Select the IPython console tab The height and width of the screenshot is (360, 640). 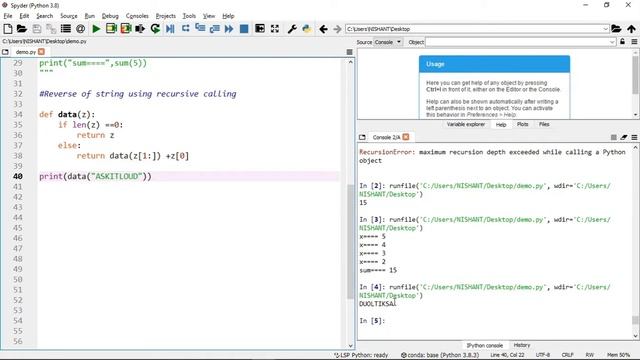click(484, 345)
